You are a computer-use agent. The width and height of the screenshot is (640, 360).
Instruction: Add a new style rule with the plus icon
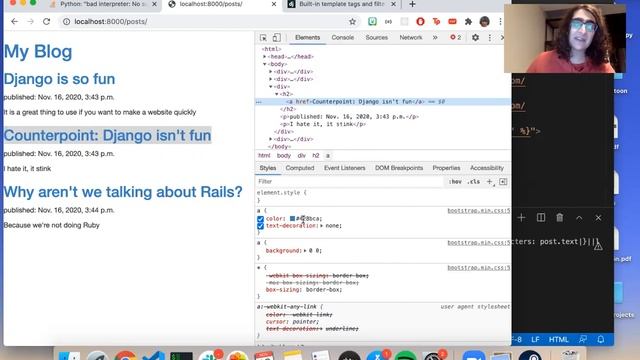tap(489, 182)
